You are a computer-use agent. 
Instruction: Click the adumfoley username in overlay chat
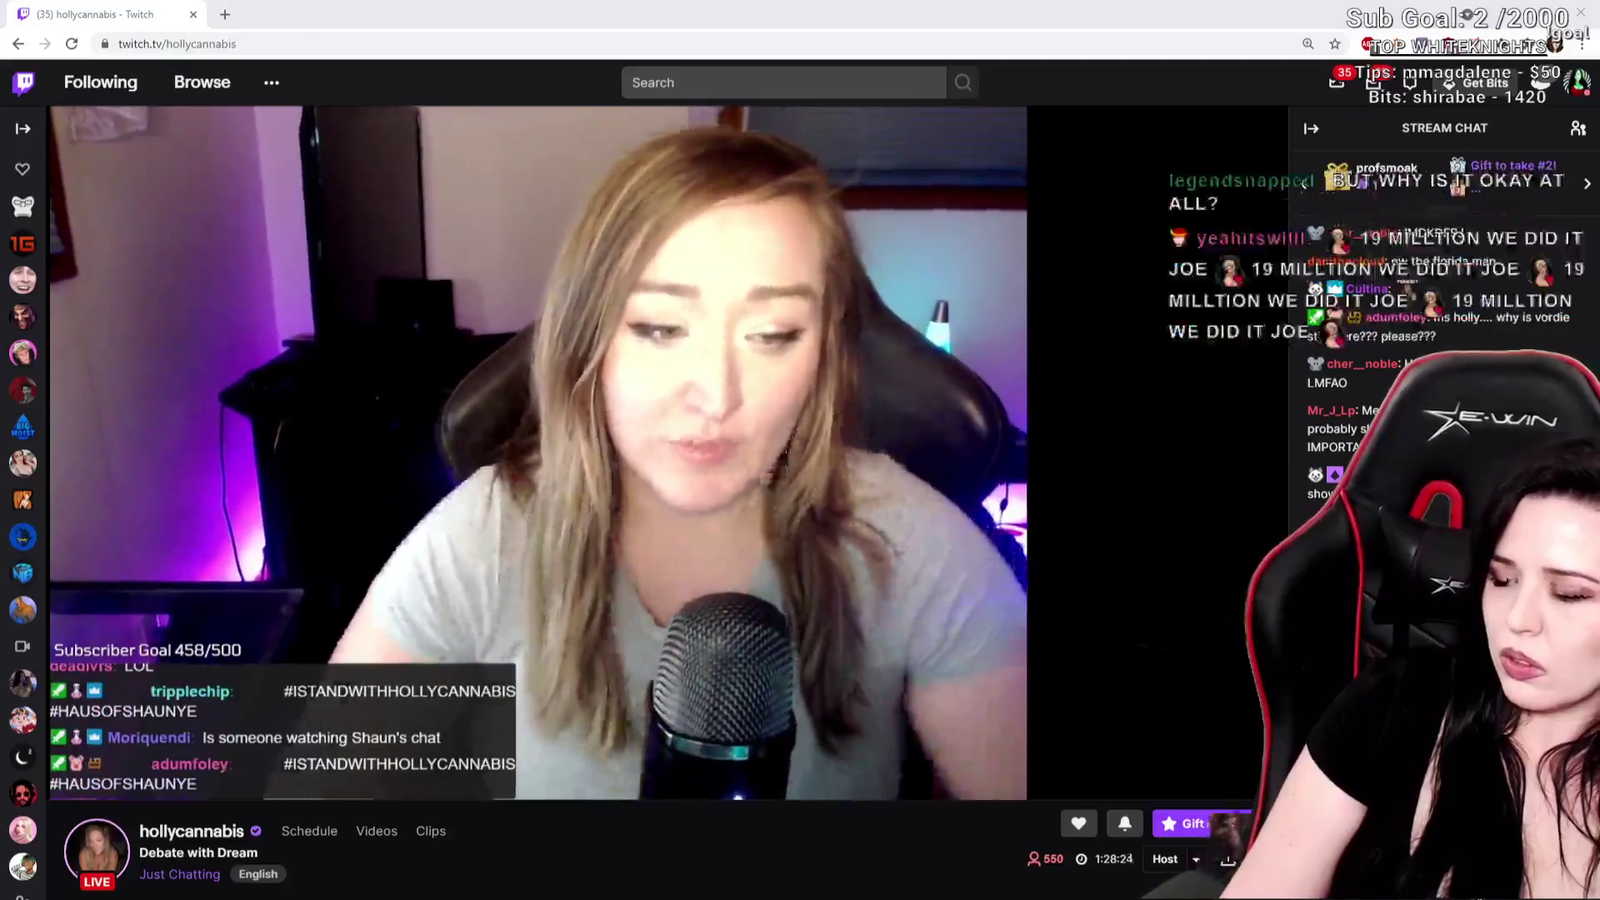[x=189, y=764]
